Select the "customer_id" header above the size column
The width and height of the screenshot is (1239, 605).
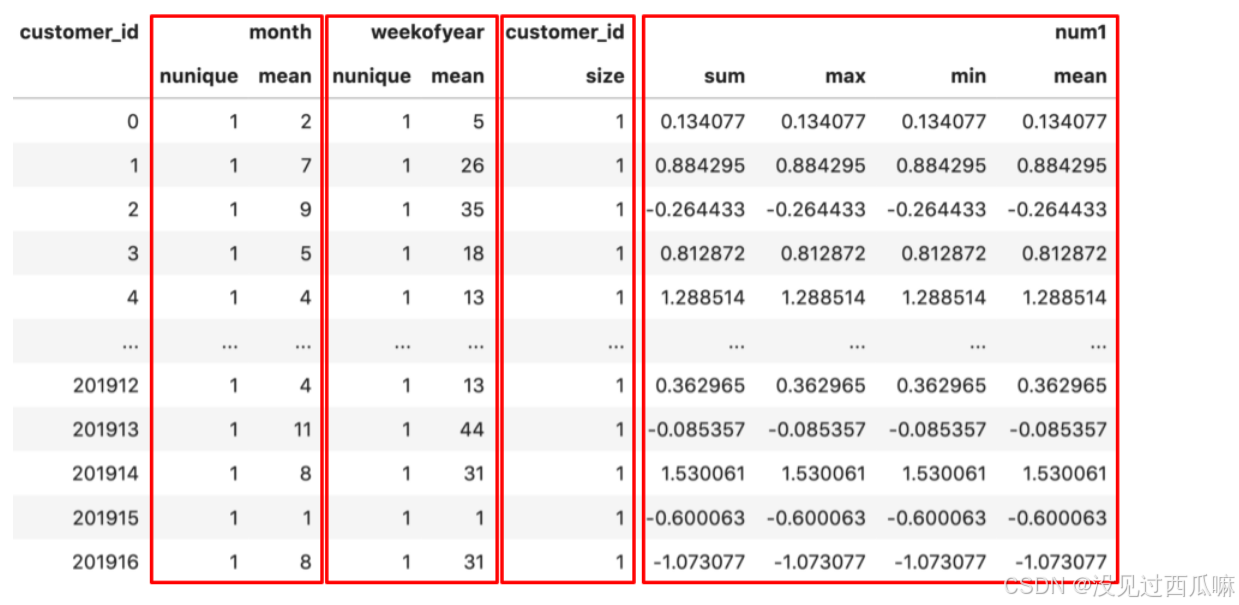tap(565, 32)
